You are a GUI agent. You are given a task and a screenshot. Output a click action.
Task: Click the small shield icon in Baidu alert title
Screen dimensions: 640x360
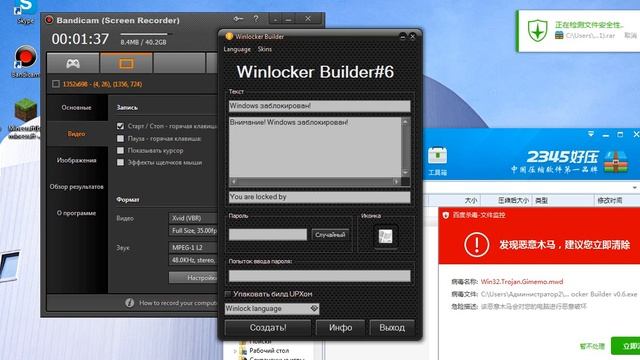[x=446, y=215]
